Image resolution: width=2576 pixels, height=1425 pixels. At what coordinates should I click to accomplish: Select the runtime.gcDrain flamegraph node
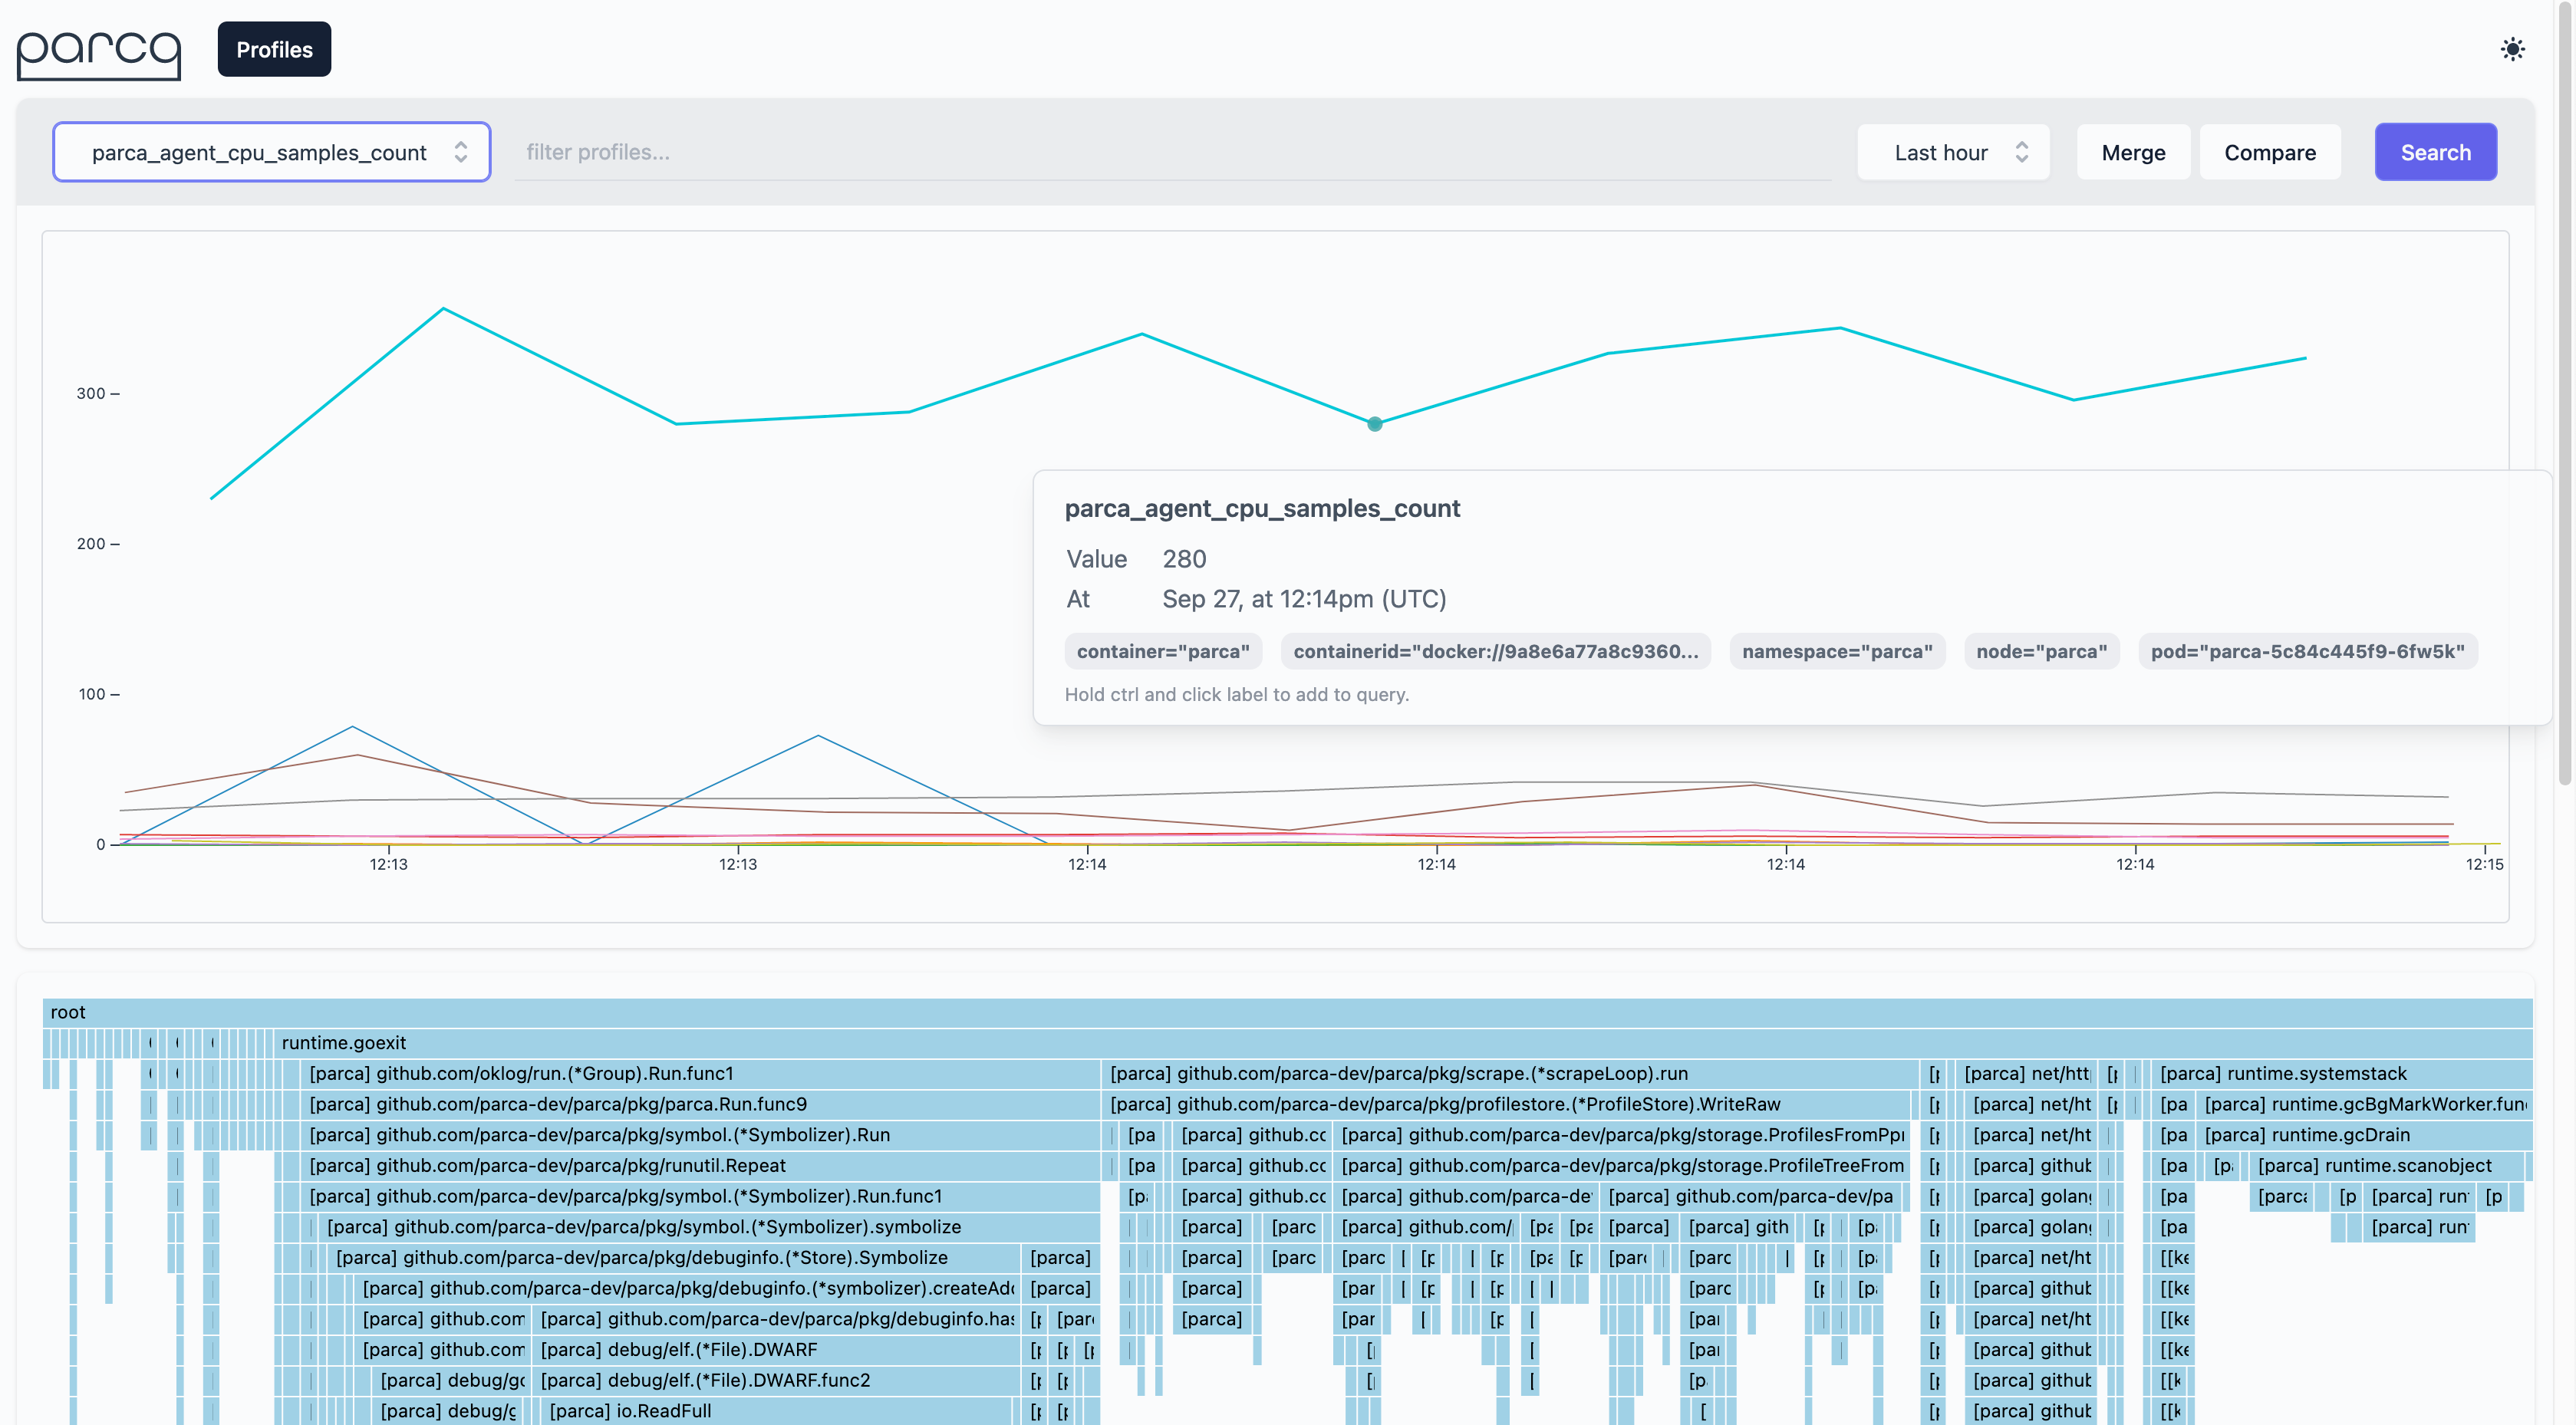point(2364,1134)
